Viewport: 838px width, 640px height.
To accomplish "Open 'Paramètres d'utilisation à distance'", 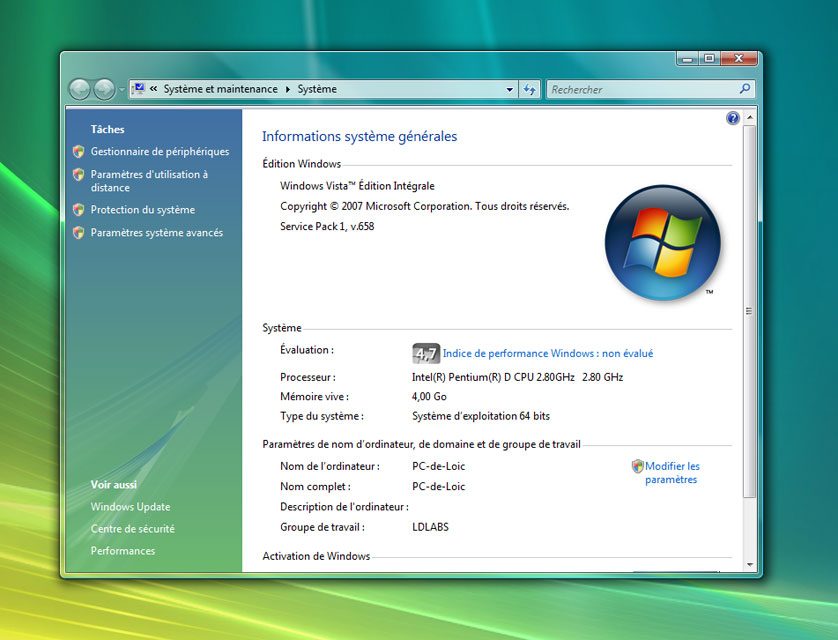I will point(149,181).
